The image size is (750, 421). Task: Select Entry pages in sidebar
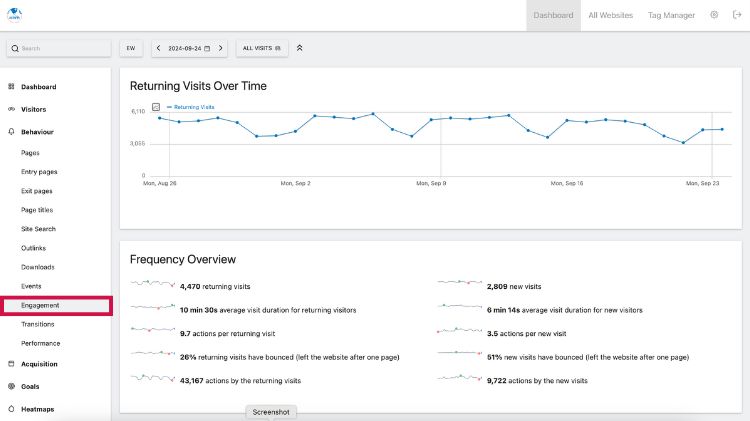[x=39, y=172]
